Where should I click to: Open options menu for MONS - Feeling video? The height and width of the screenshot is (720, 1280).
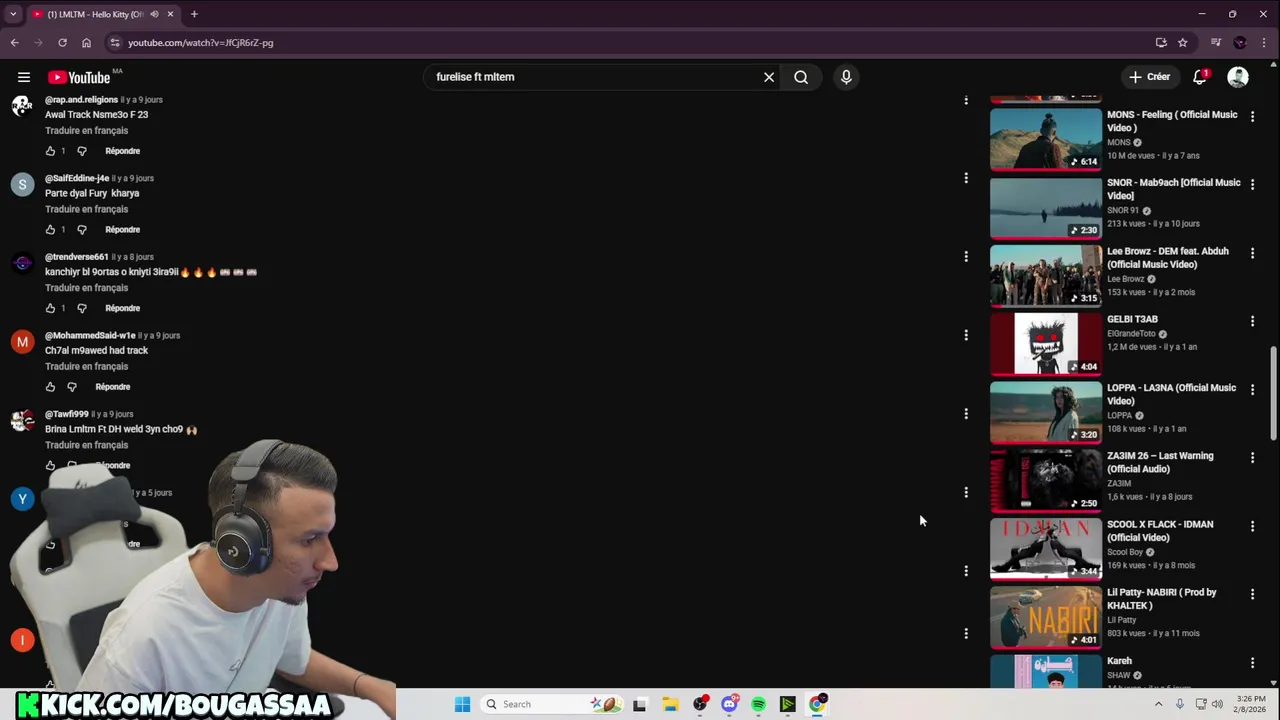(x=1252, y=116)
